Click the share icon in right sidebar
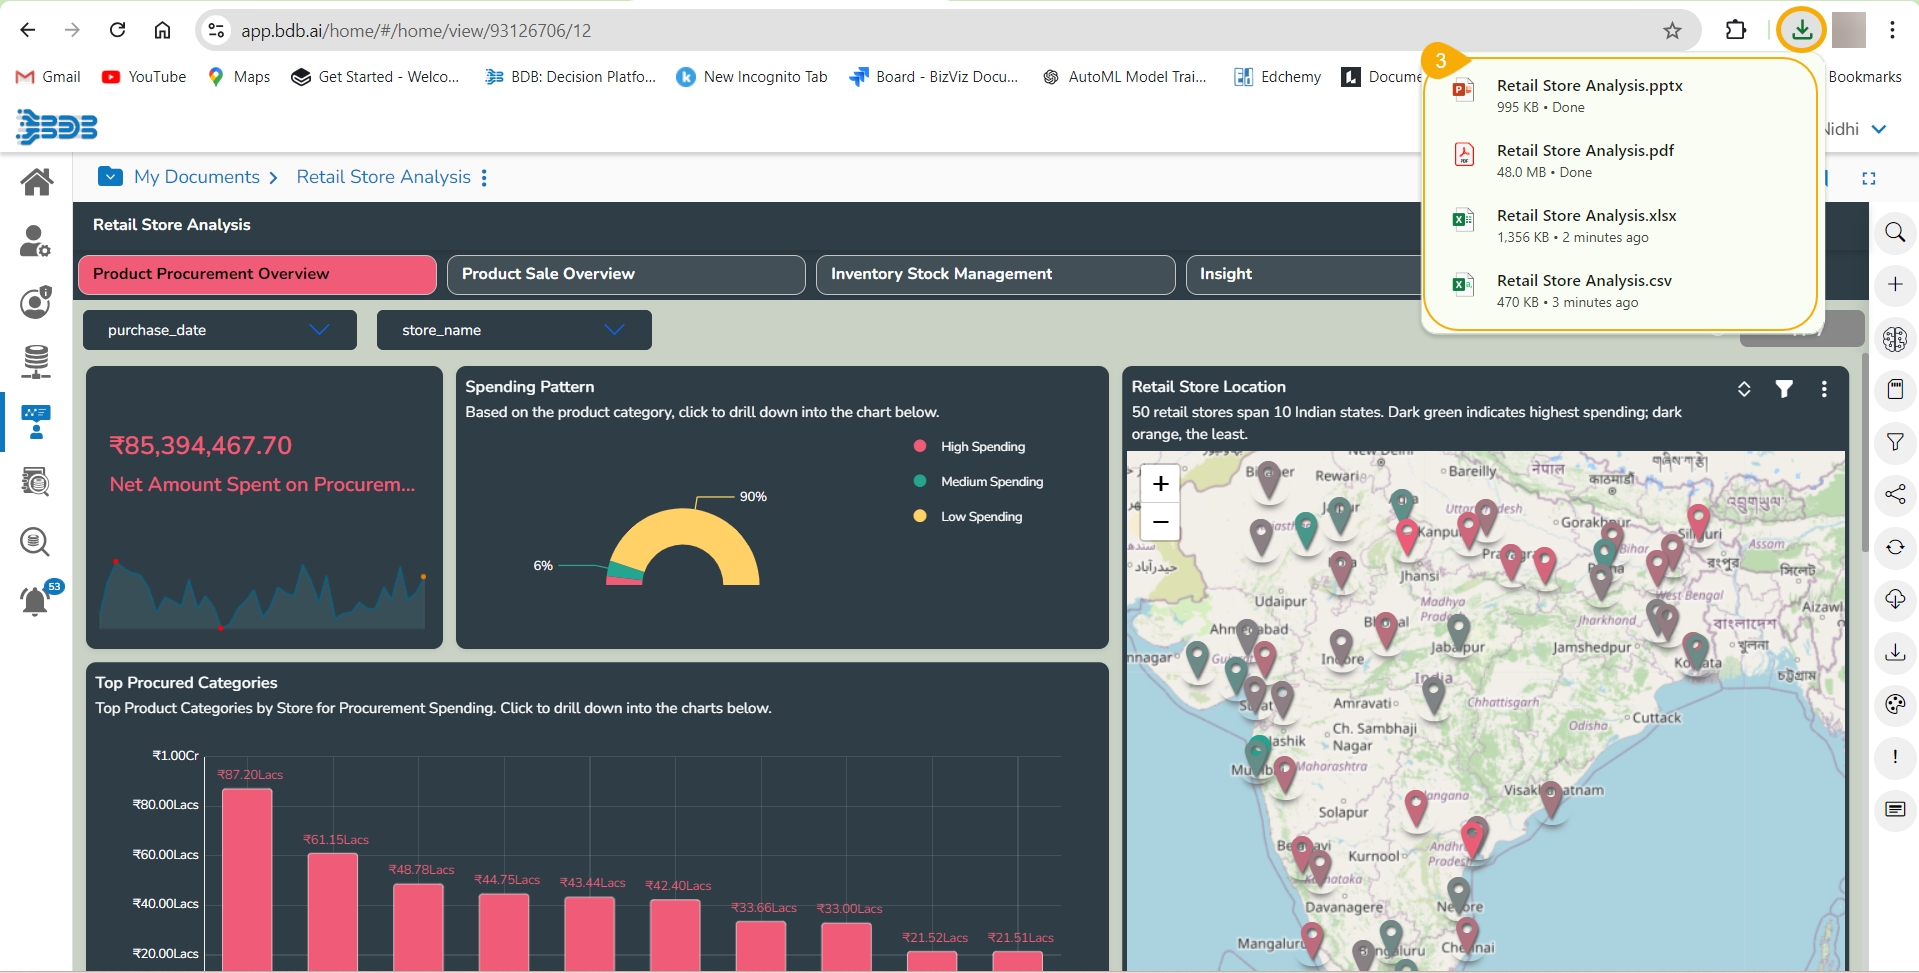 pyautogui.click(x=1894, y=494)
